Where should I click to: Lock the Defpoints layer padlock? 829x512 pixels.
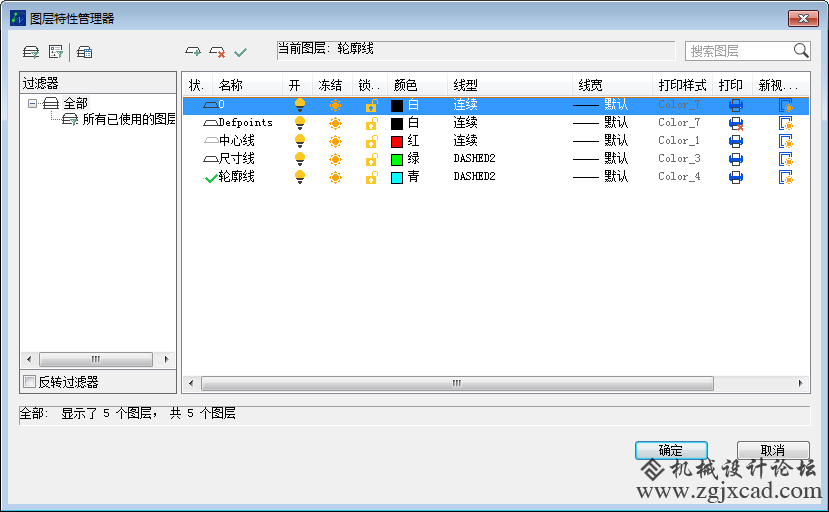pyautogui.click(x=372, y=123)
